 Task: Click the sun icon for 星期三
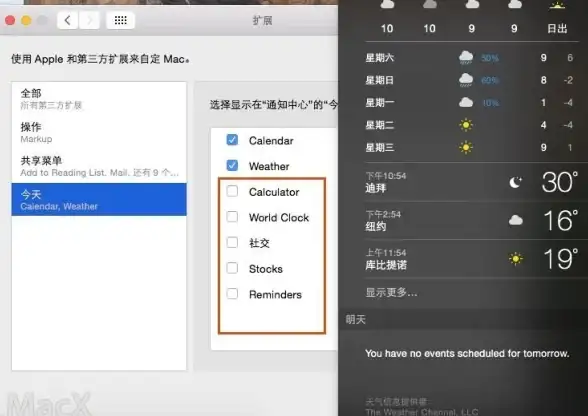(x=466, y=147)
